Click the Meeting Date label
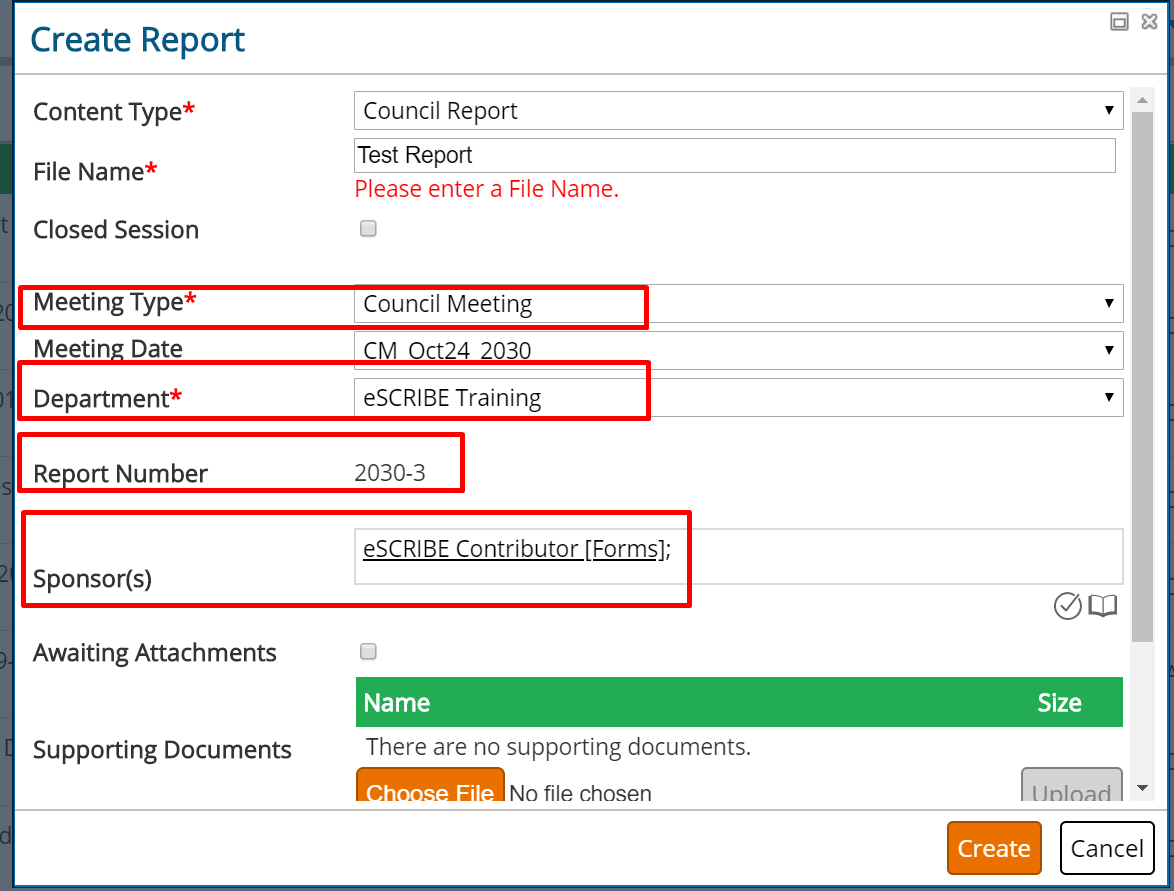The width and height of the screenshot is (1174, 891). pos(108,348)
